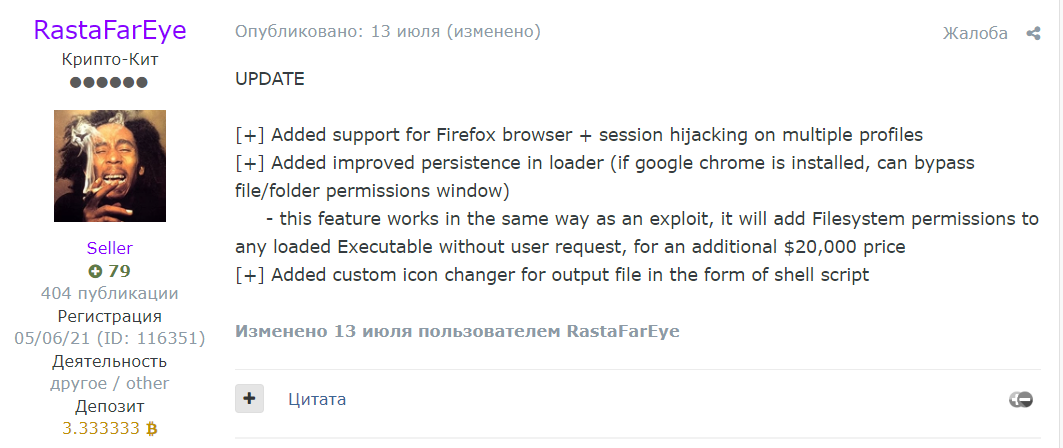The width and height of the screenshot is (1063, 448).
Task: Open the 404 публикации post count
Action: tap(110, 293)
